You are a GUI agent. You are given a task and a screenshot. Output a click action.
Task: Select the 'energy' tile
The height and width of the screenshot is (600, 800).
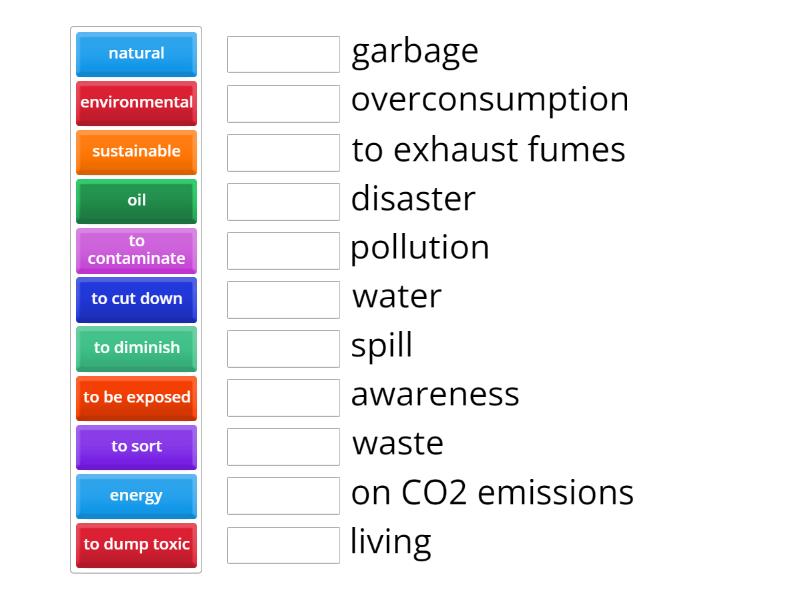tap(136, 495)
